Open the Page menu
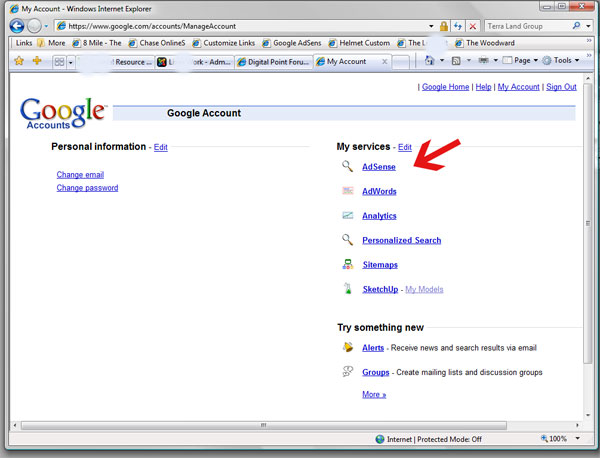 tap(520, 60)
